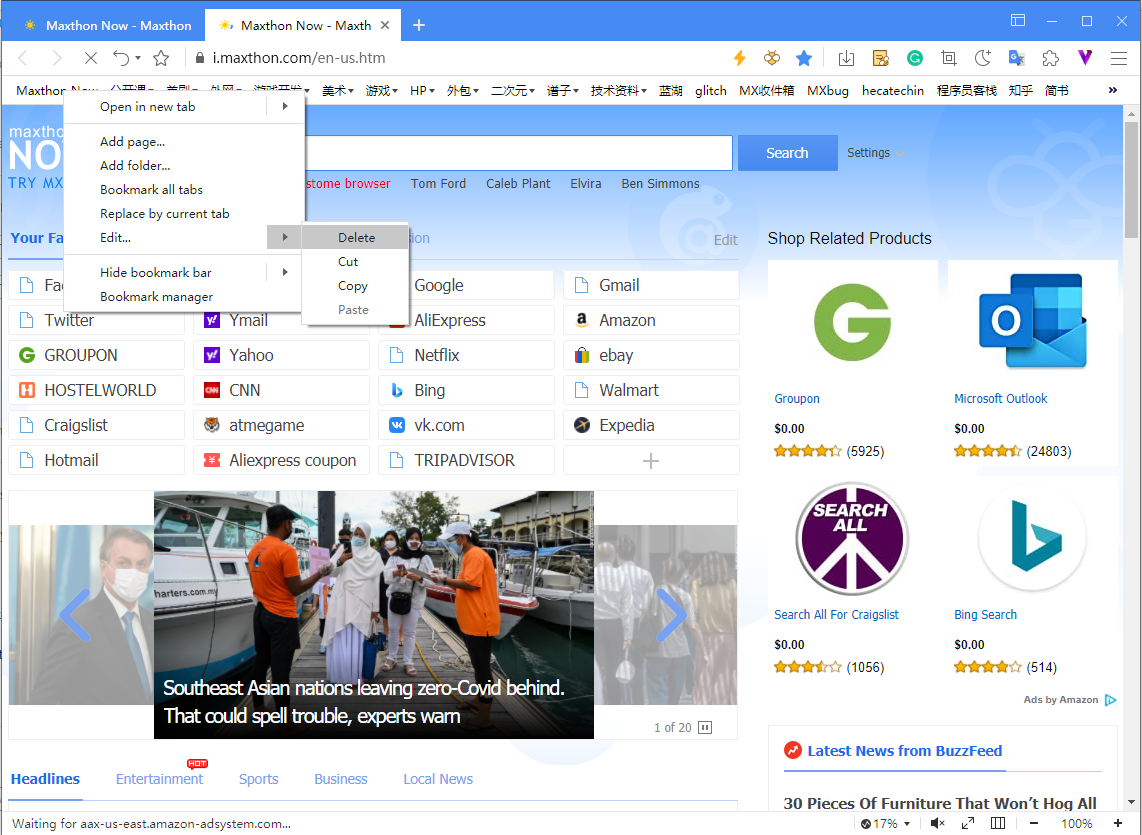Image resolution: width=1142 pixels, height=835 pixels.
Task: Open the 游戏 bookmark folder dropdown
Action: point(382,90)
